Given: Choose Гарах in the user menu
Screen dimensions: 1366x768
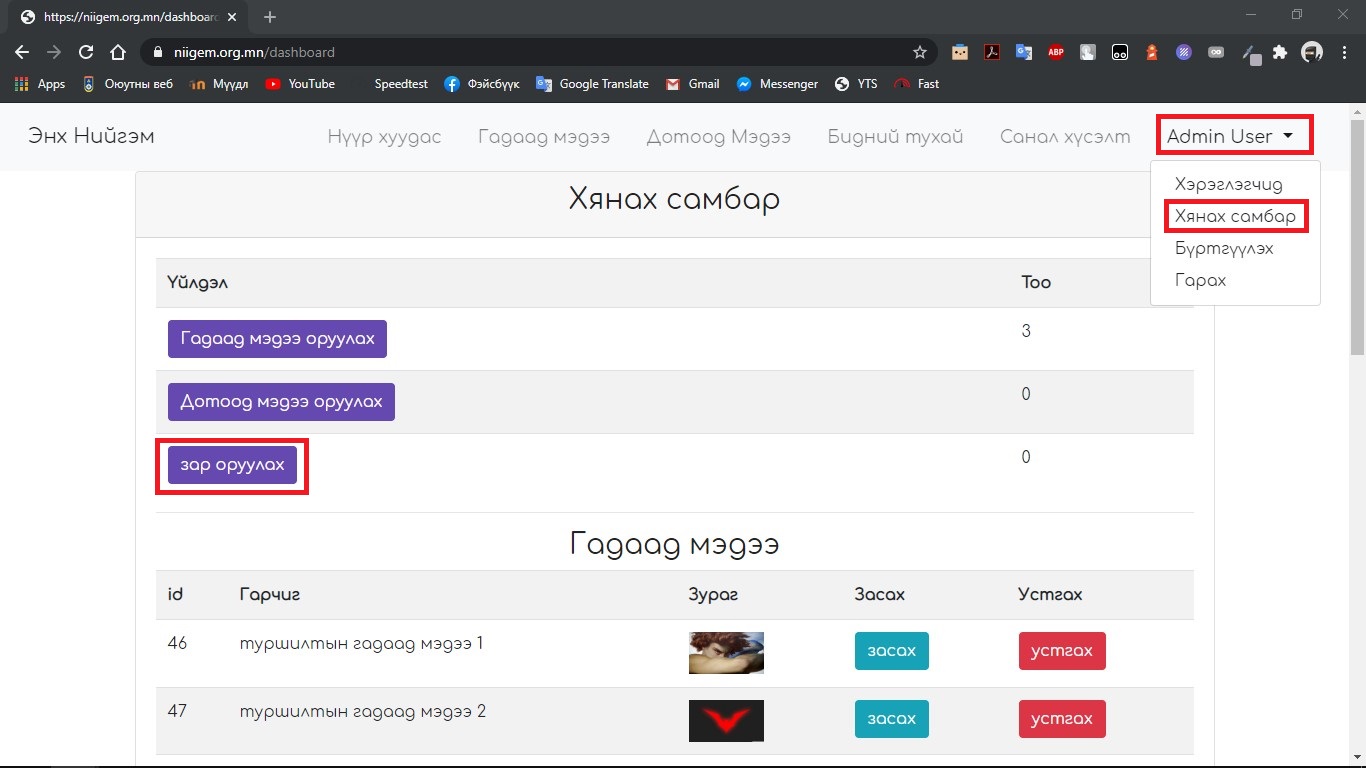Looking at the screenshot, I should tap(1200, 280).
